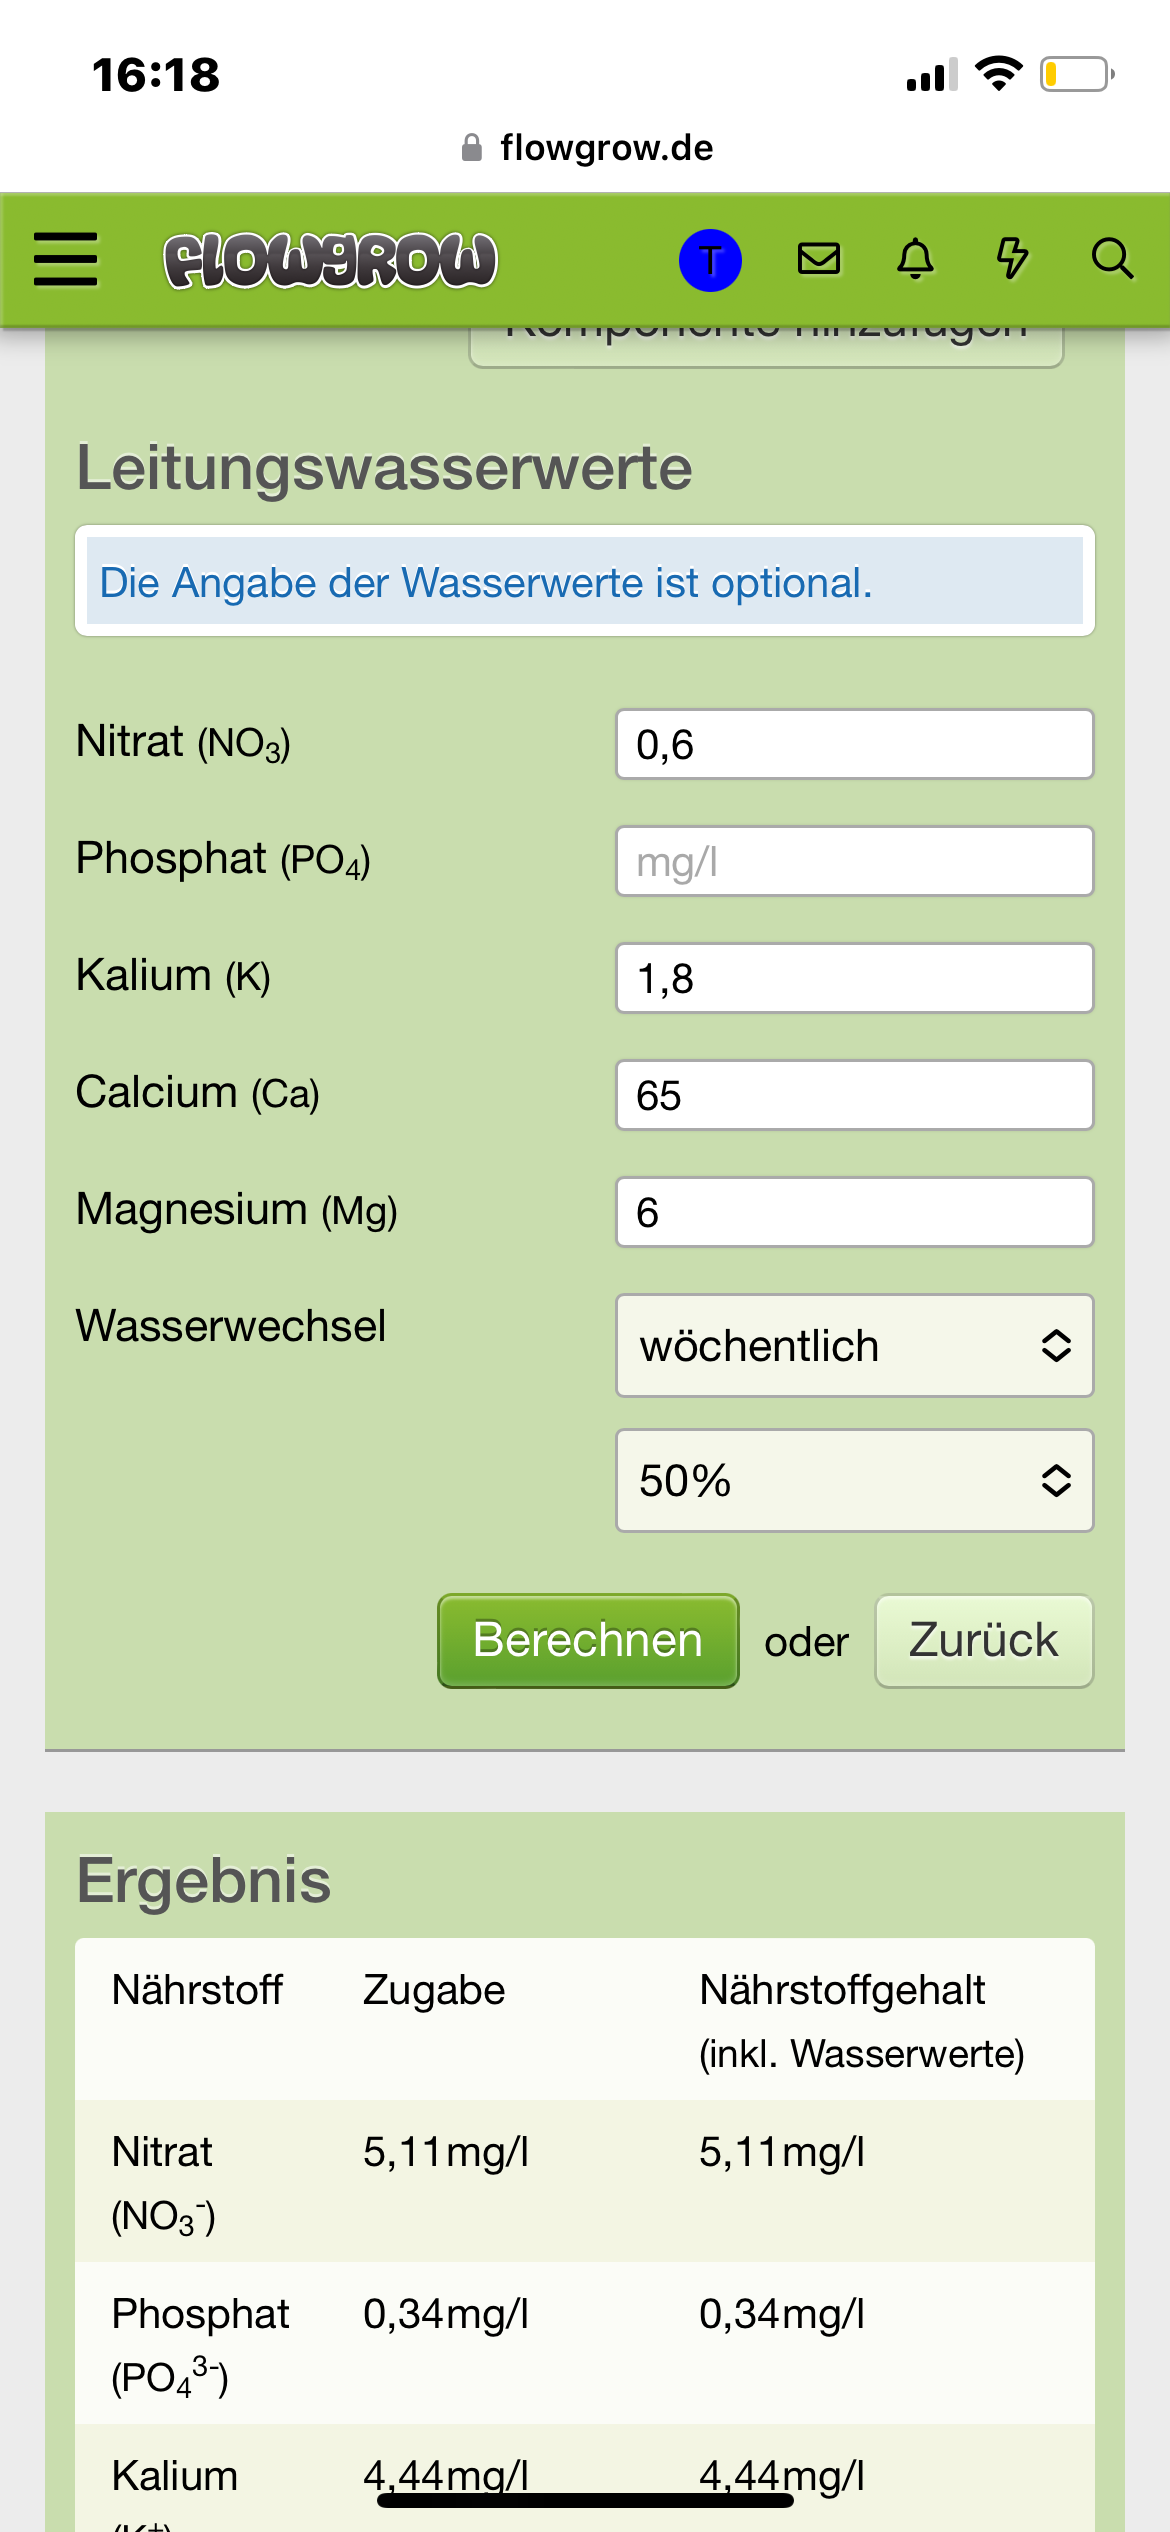
Task: Open the 50% water change dropdown
Action: tap(854, 1480)
